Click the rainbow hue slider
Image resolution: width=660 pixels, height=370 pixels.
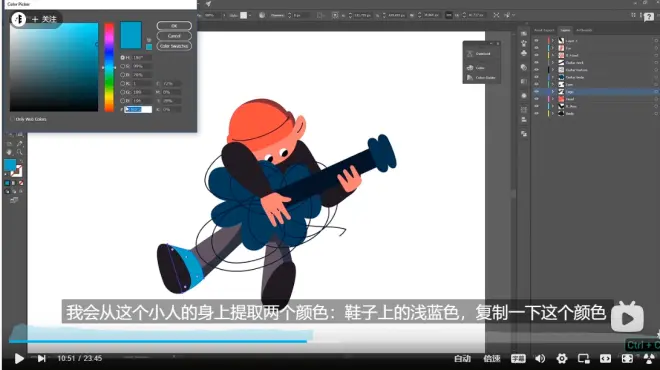pos(109,67)
